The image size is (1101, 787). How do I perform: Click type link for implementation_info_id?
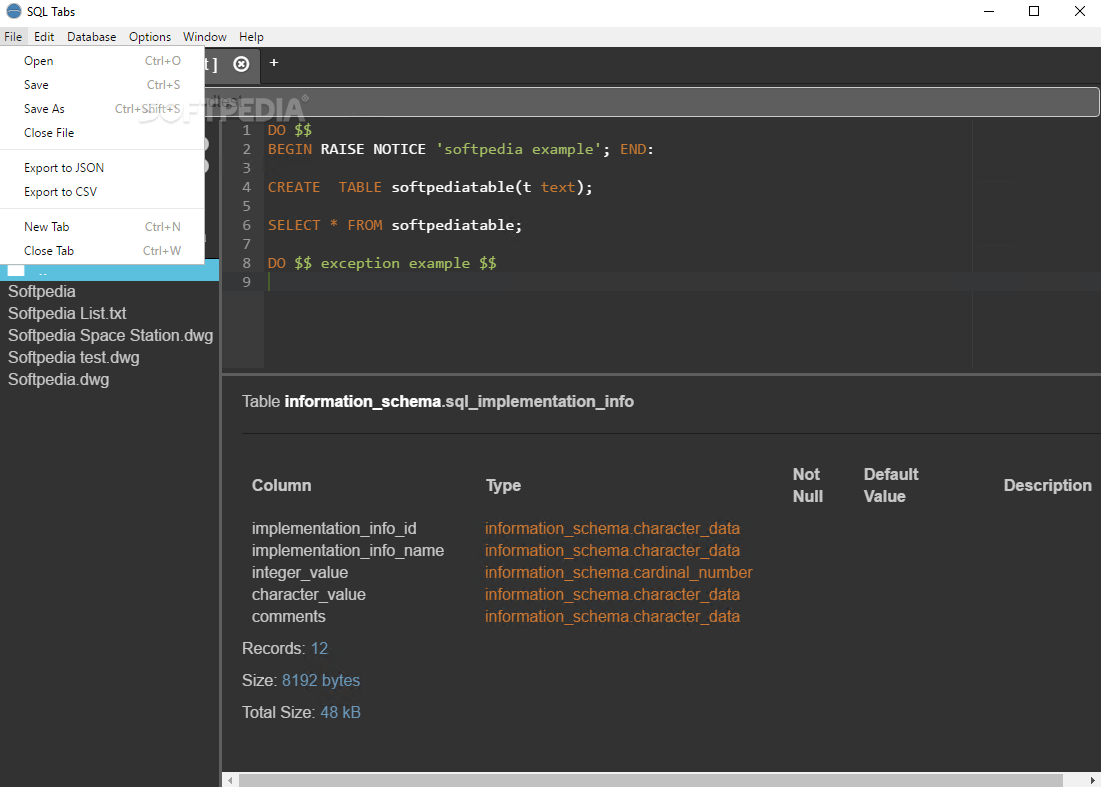coord(612,529)
